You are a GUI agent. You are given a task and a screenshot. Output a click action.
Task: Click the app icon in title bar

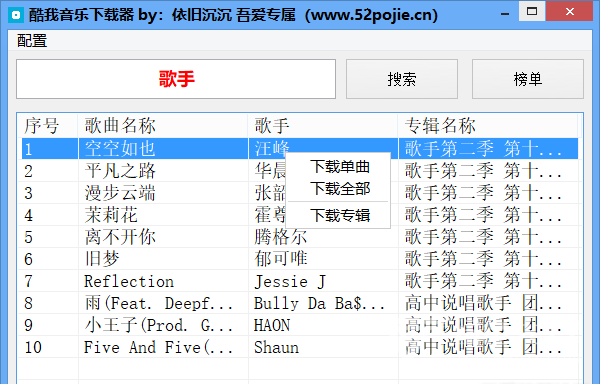(x=16, y=15)
